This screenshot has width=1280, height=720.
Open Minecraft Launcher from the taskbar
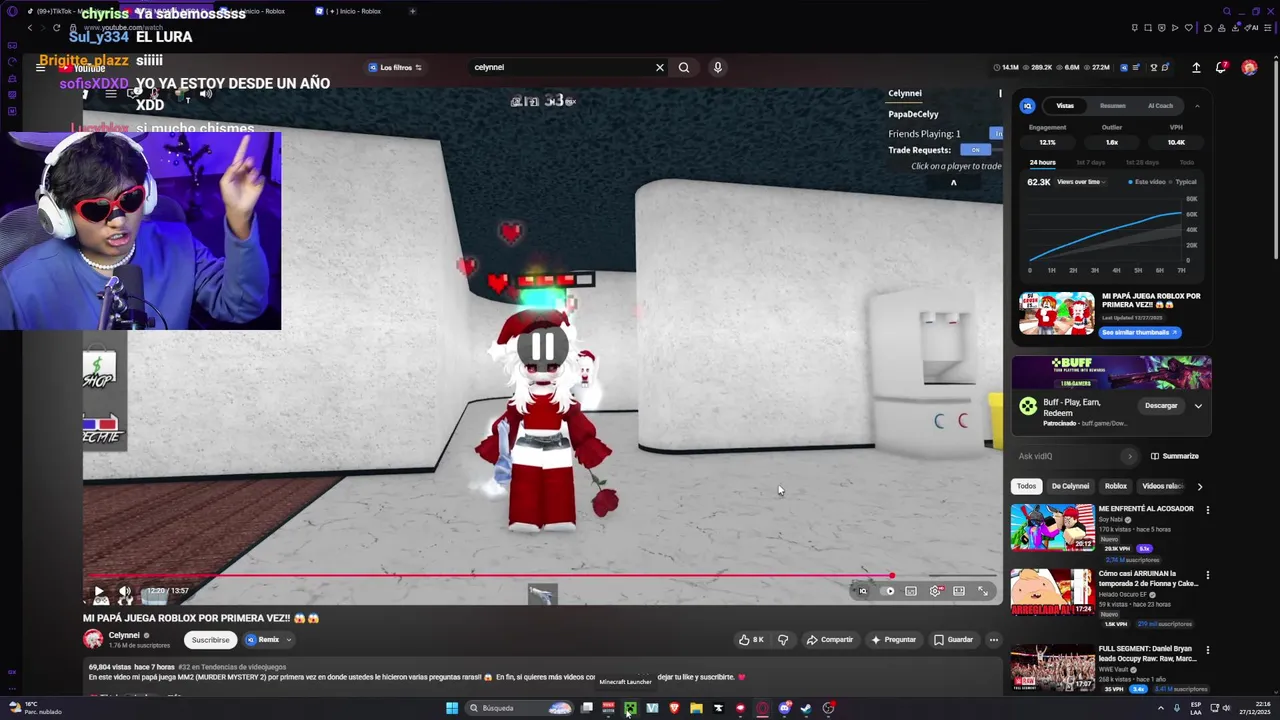click(630, 708)
